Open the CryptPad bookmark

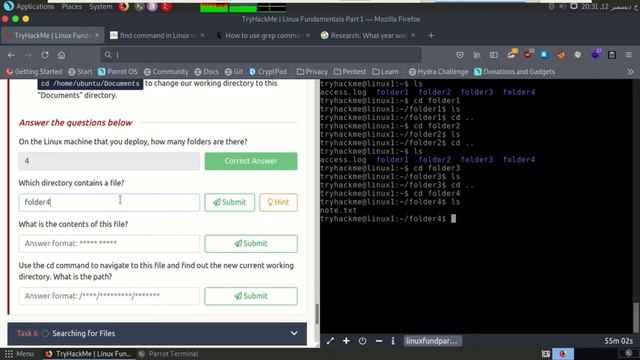tap(268, 72)
